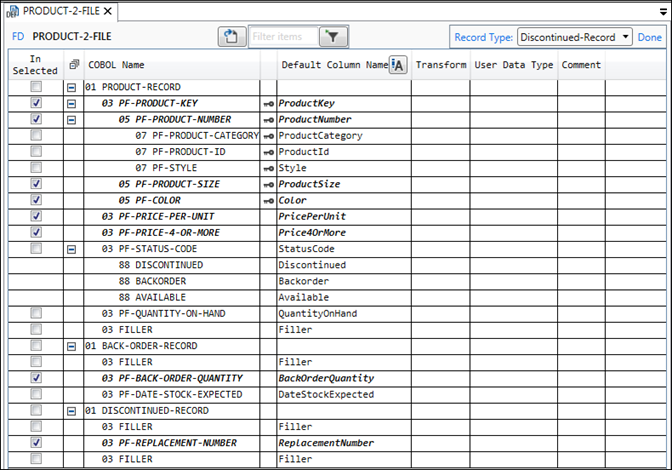Click the key icon beside ProductKey
The image size is (672, 470).
(x=268, y=103)
